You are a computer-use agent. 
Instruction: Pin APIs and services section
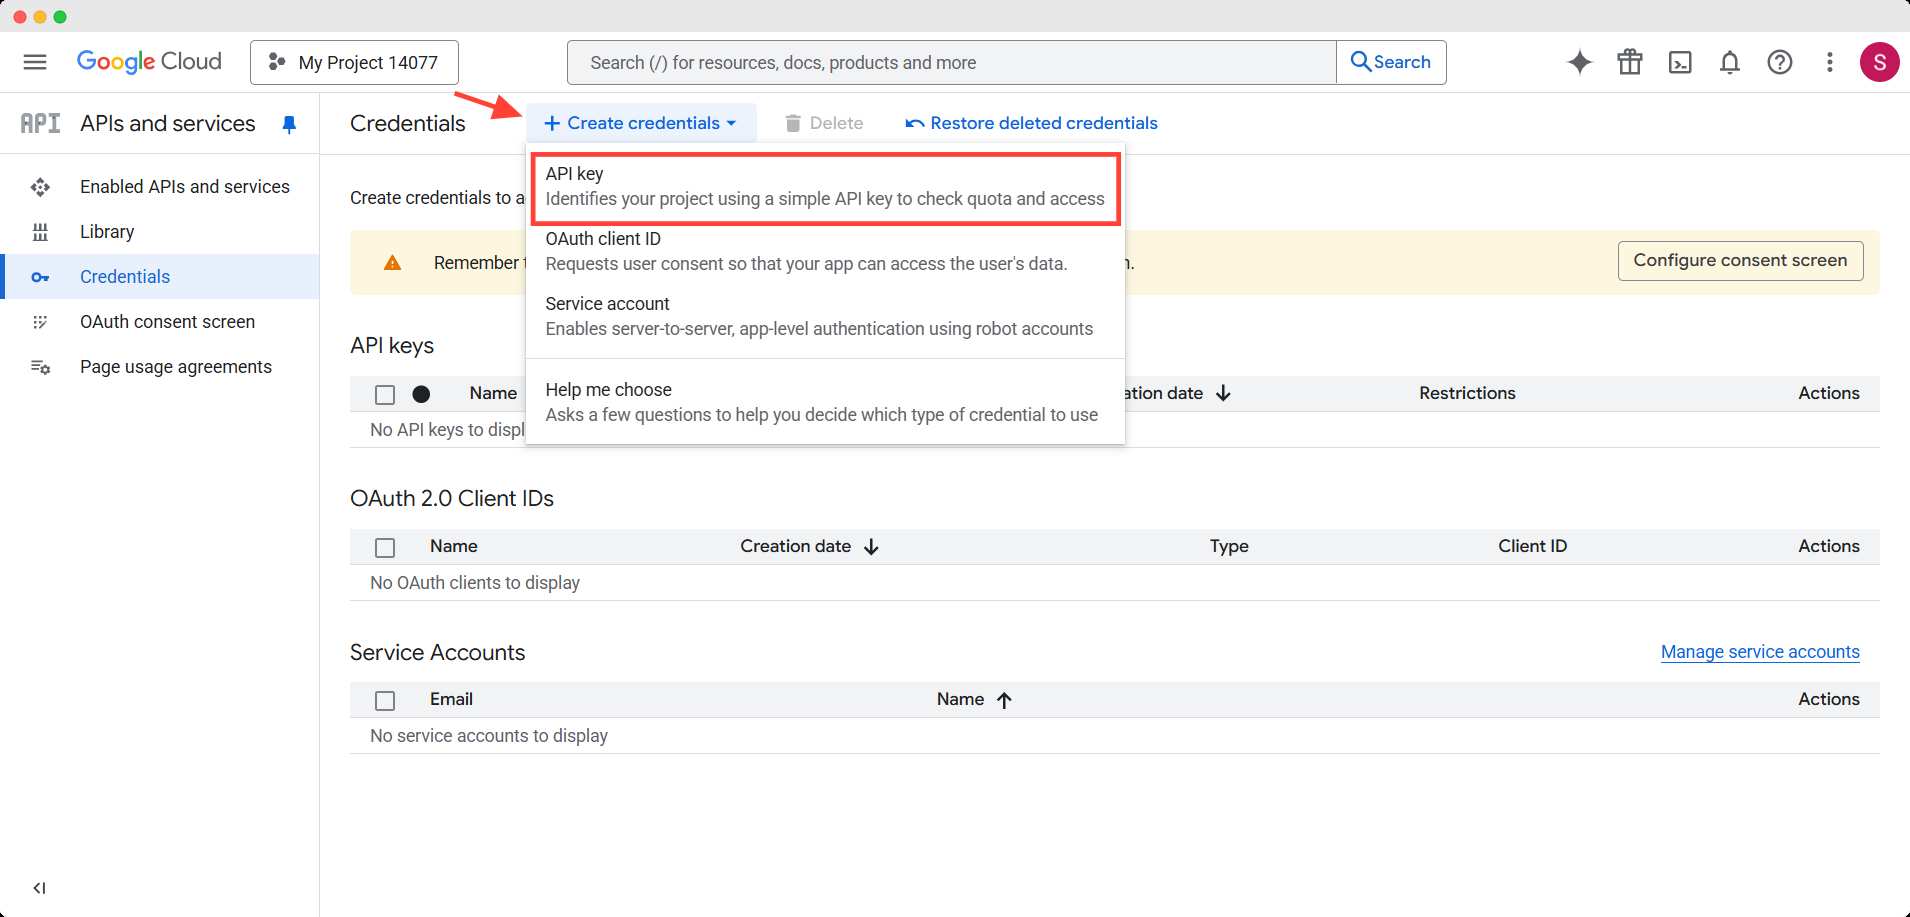pyautogui.click(x=290, y=123)
